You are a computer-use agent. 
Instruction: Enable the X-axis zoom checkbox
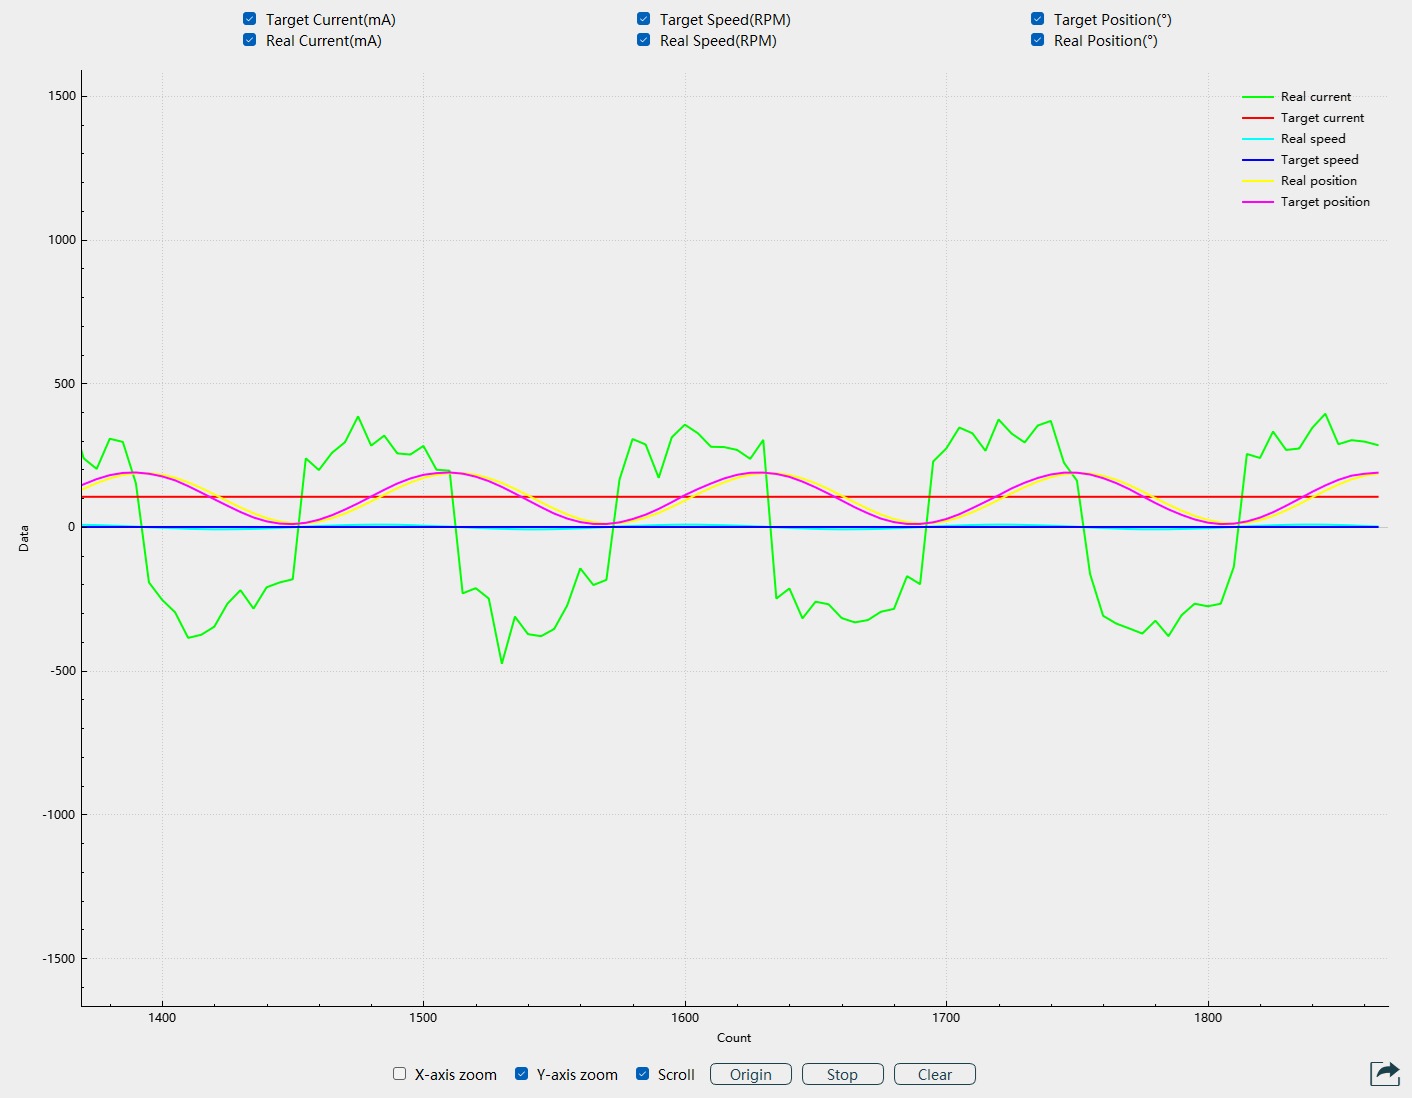[400, 1074]
